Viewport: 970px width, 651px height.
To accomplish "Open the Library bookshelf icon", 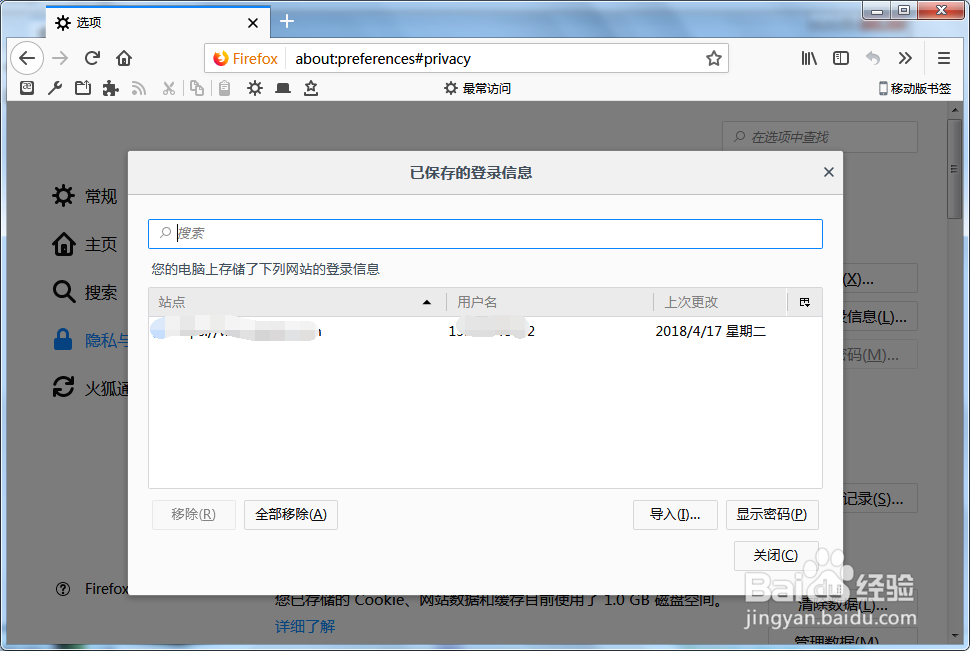I will click(x=809, y=58).
